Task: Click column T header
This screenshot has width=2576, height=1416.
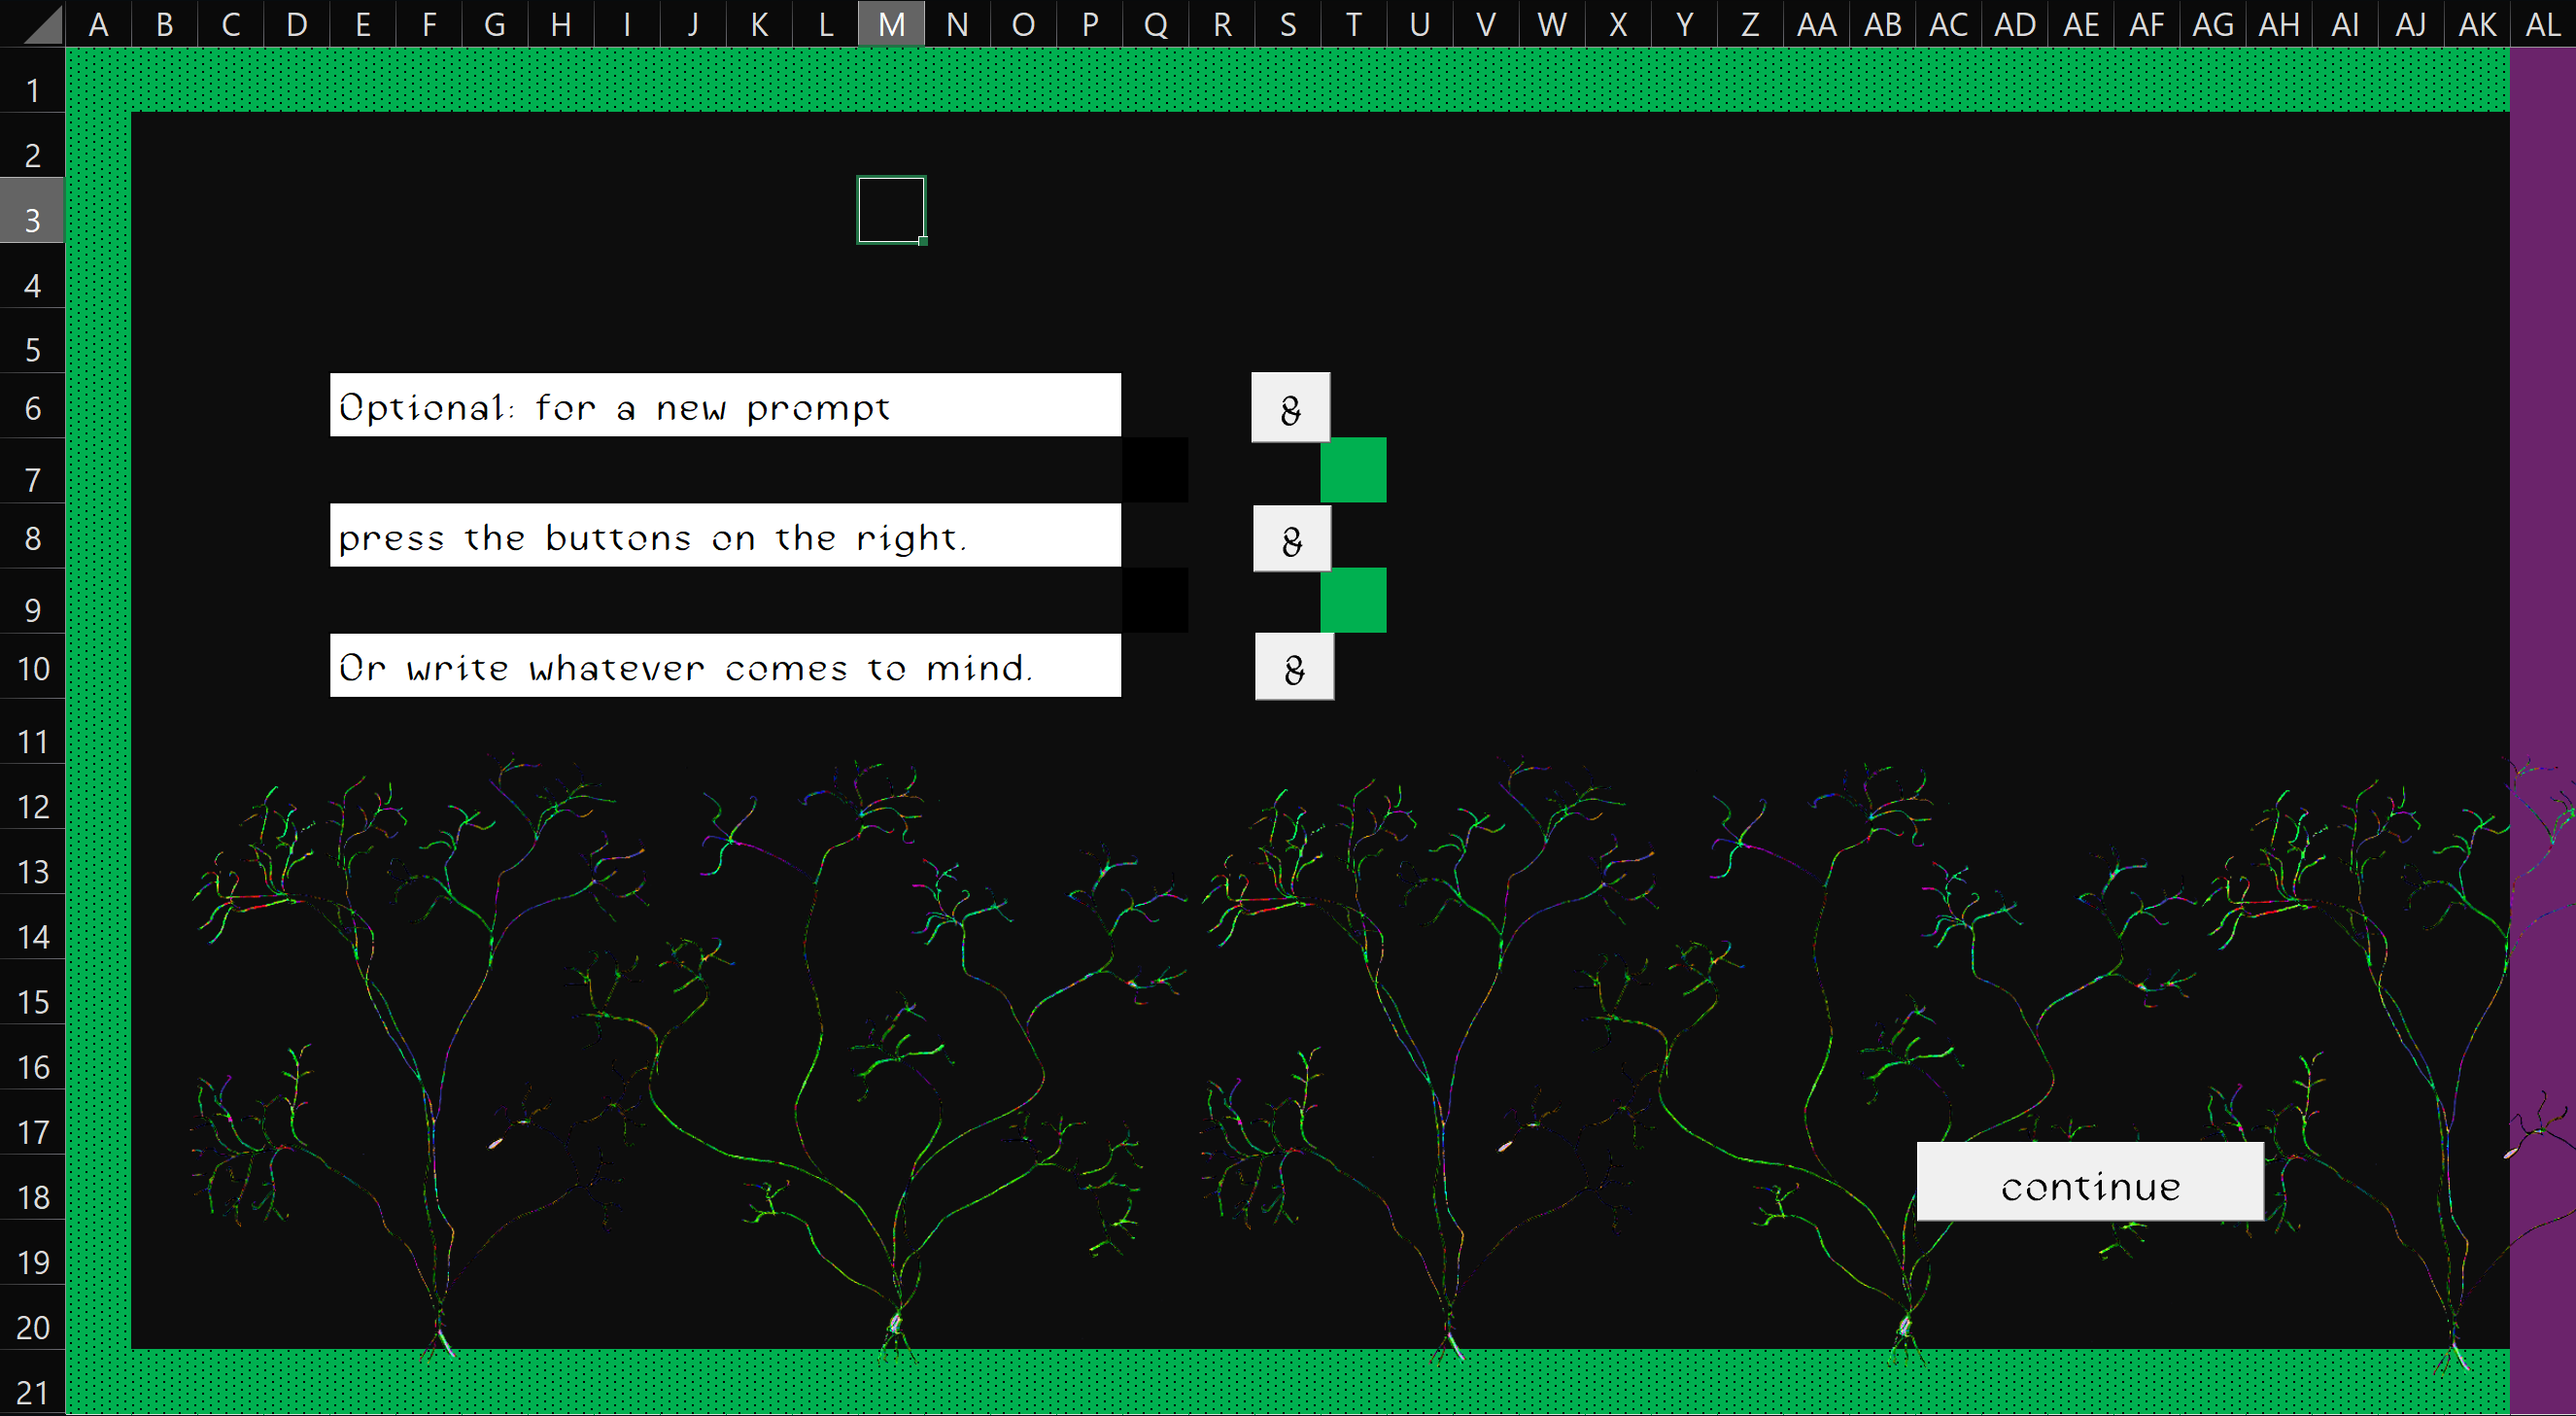Action: 1353,24
